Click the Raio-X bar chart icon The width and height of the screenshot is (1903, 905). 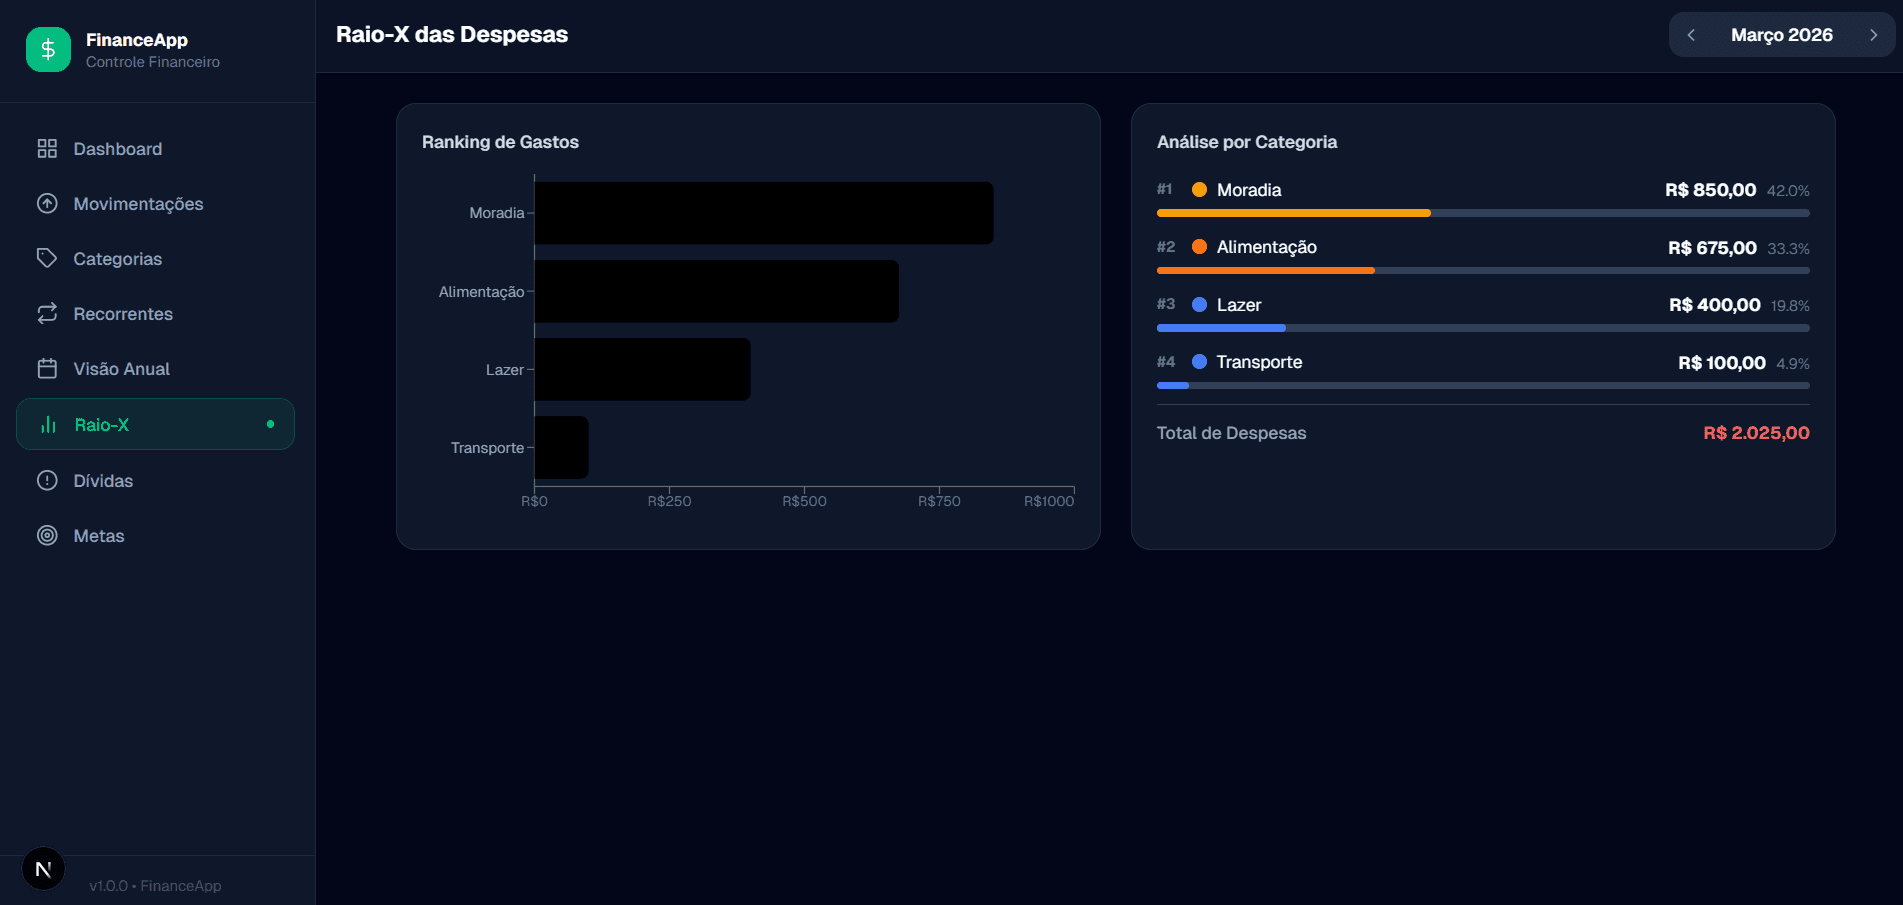coord(47,424)
